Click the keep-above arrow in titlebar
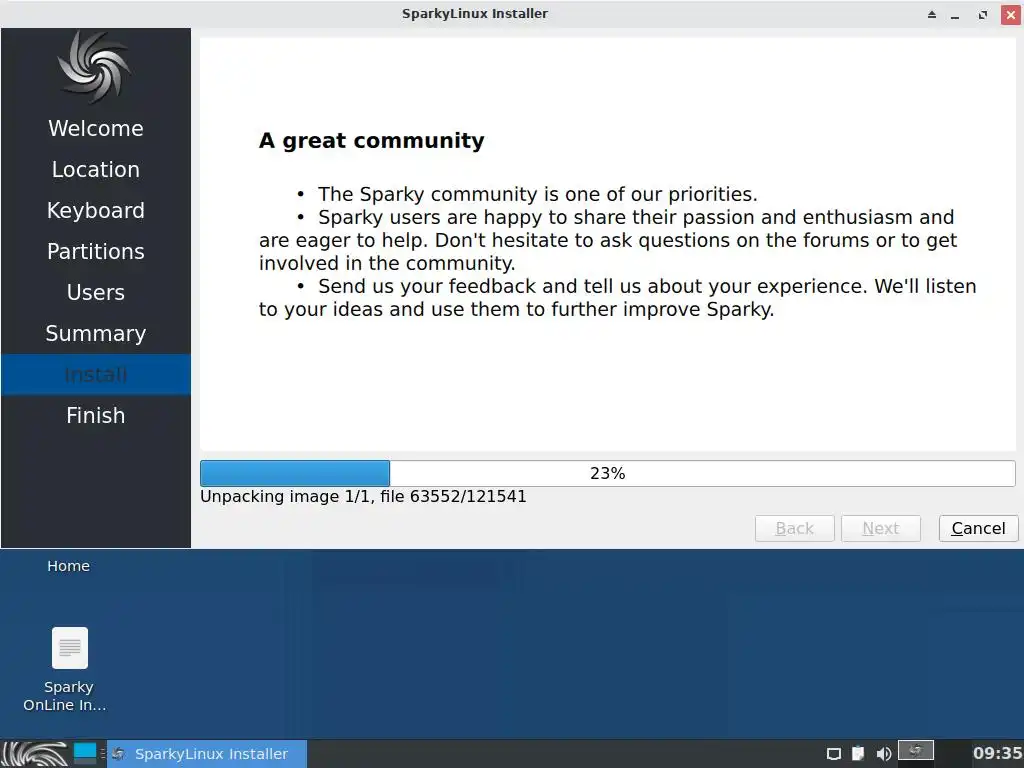1024x768 pixels. [x=932, y=14]
